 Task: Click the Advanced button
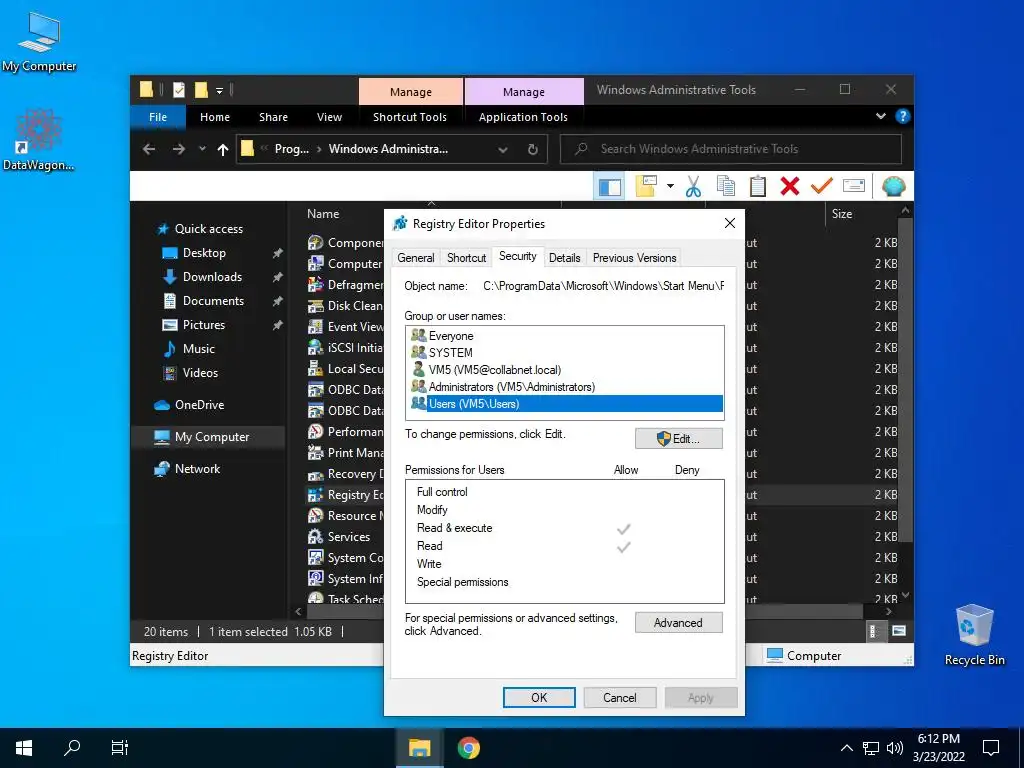click(679, 623)
